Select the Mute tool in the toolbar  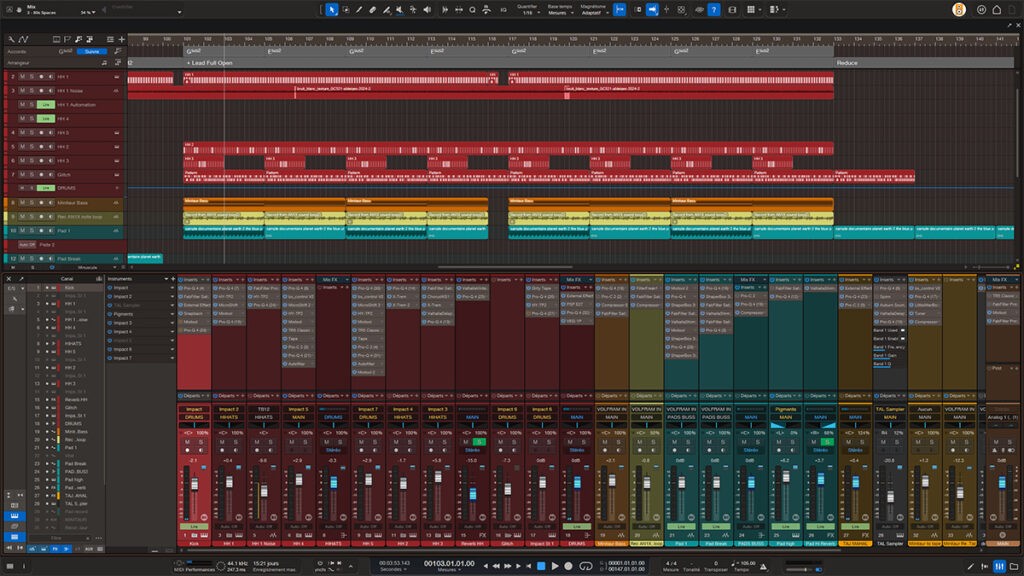point(398,9)
